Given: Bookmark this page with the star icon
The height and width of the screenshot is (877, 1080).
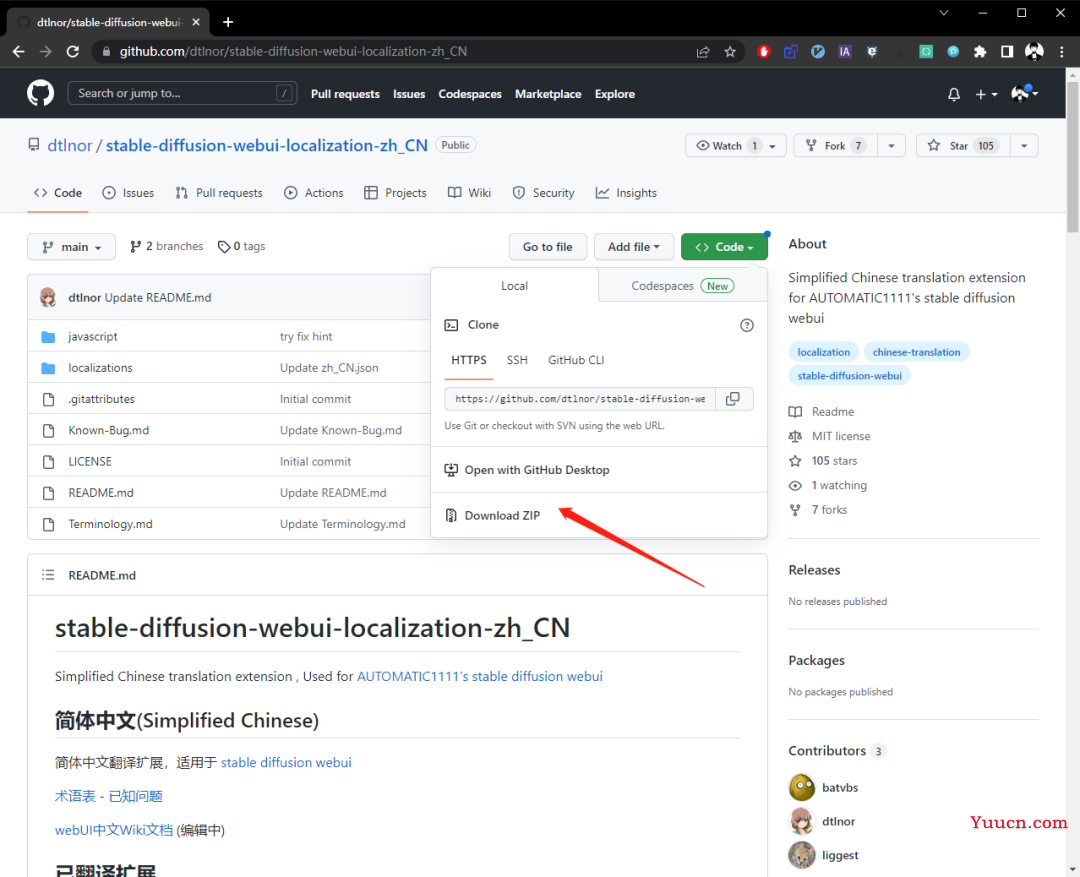Looking at the screenshot, I should pos(730,52).
